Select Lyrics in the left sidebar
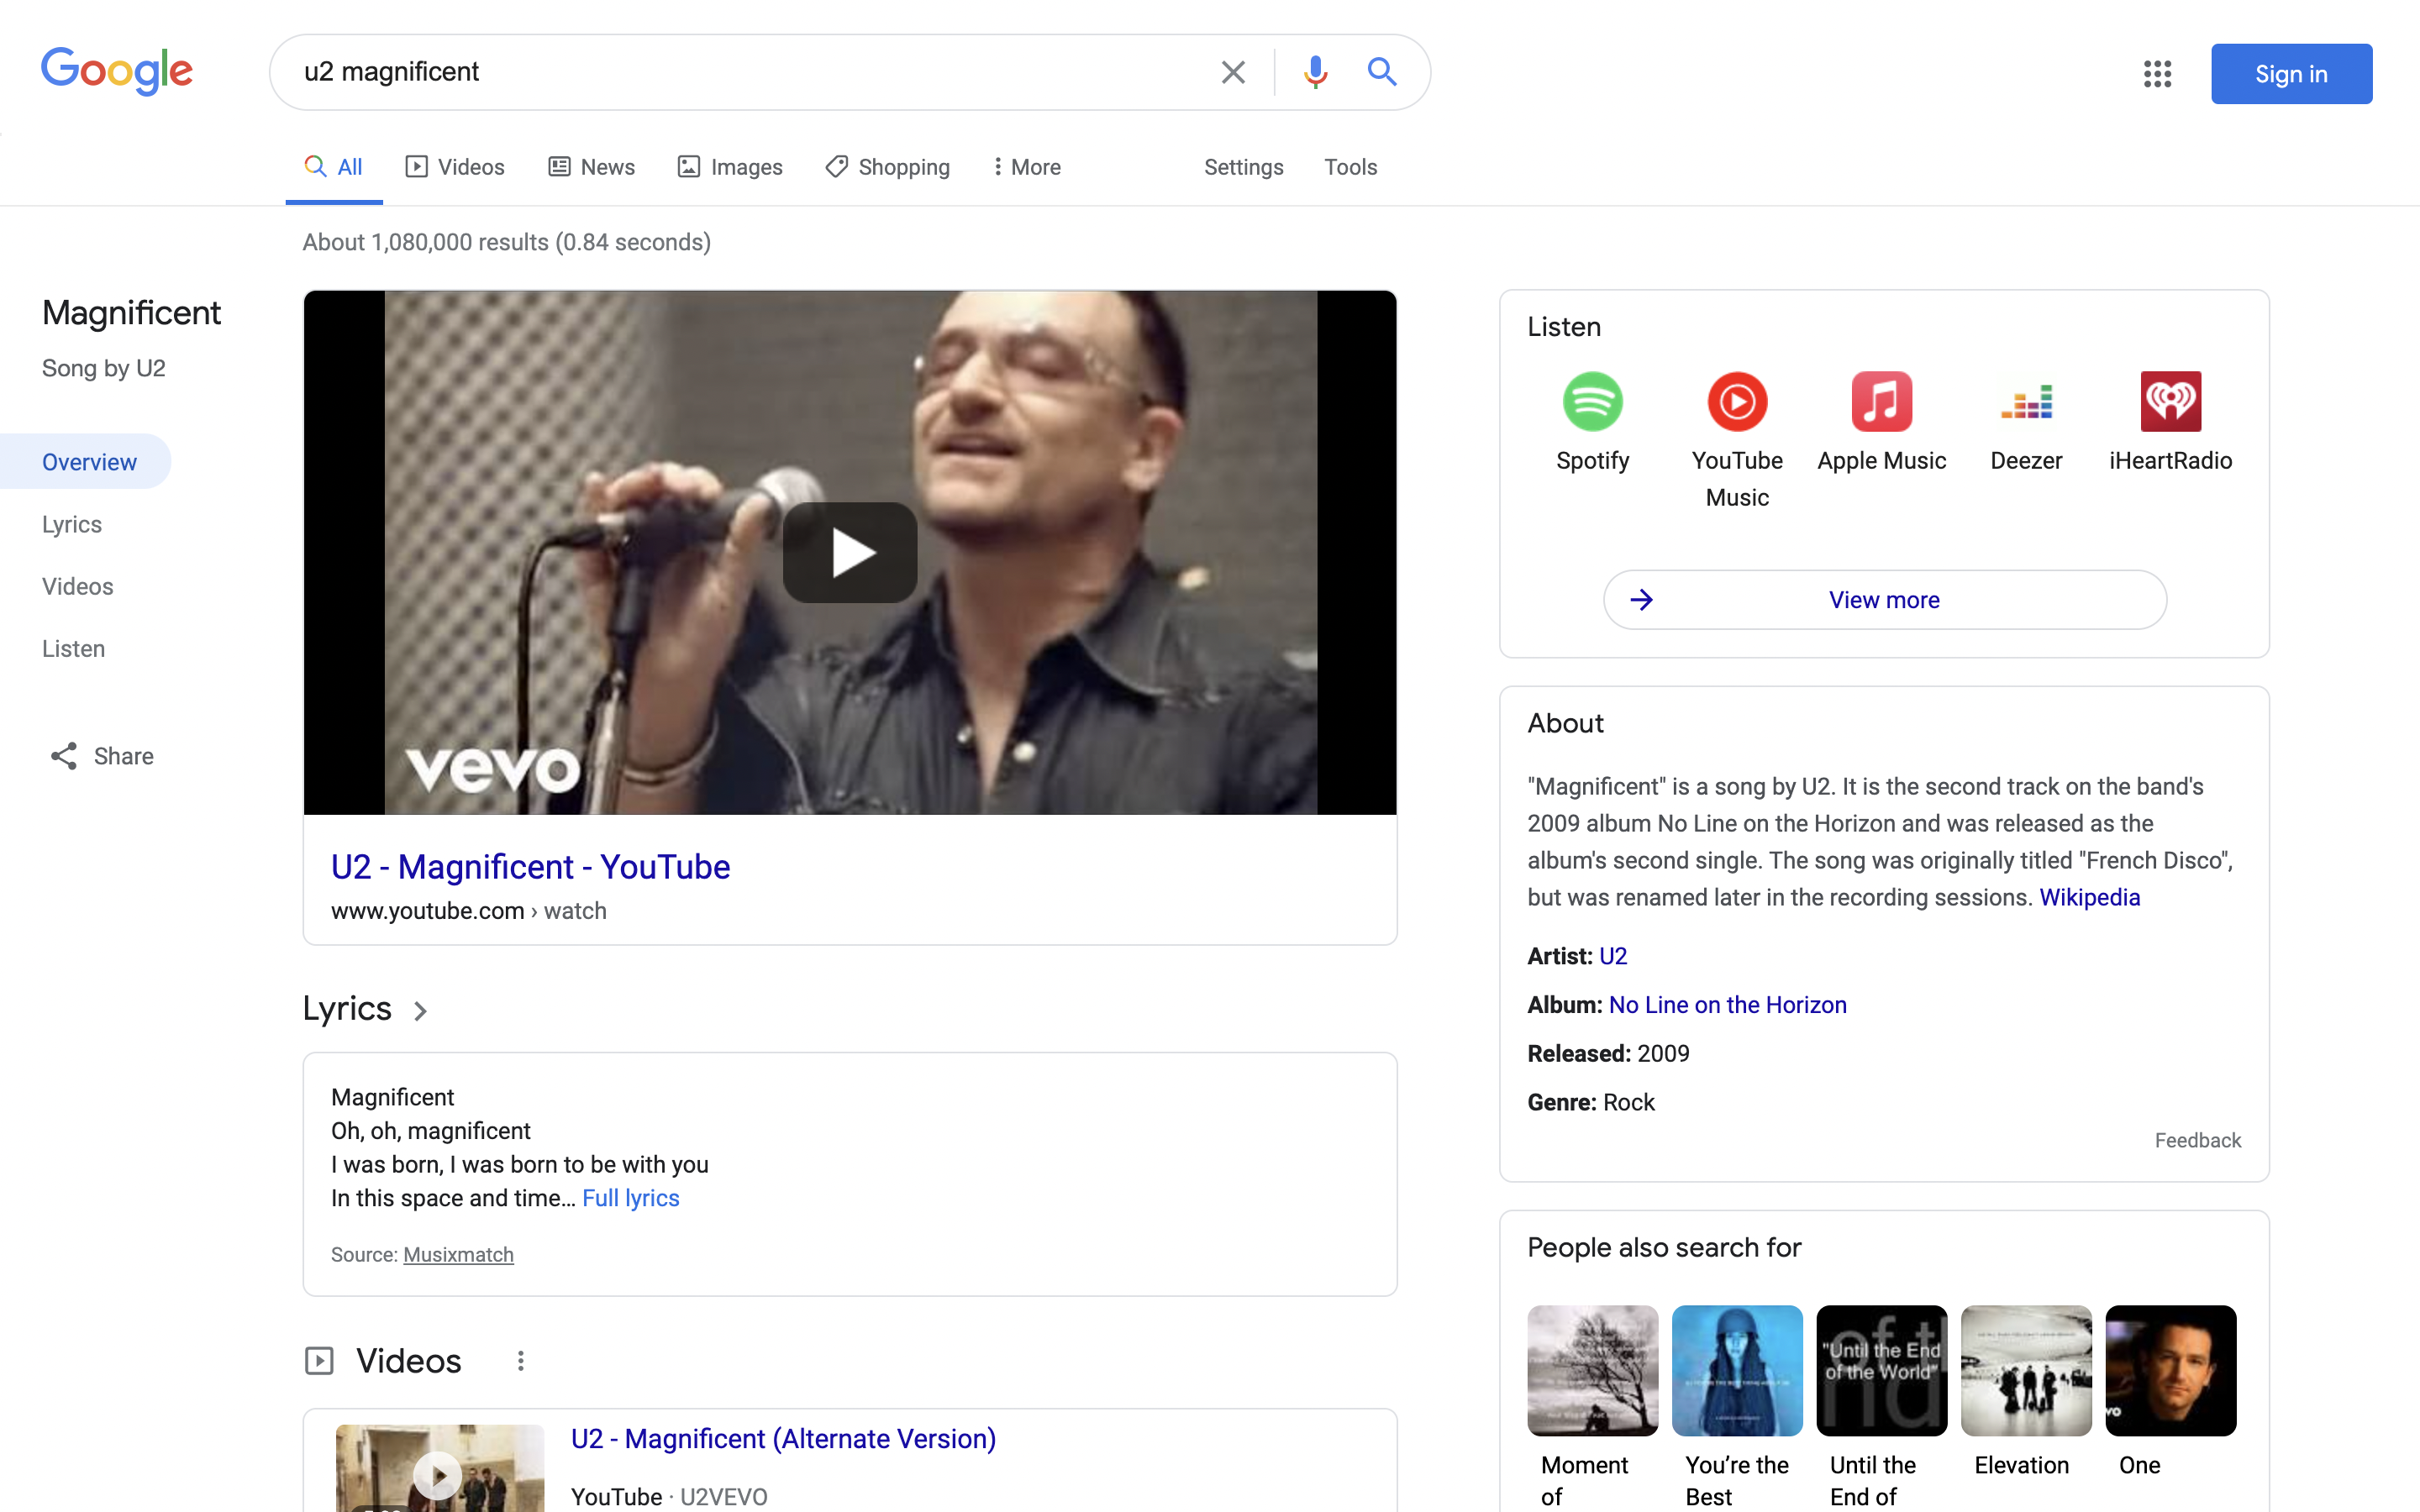Screen dimensions: 2420x1512 click(x=72, y=524)
